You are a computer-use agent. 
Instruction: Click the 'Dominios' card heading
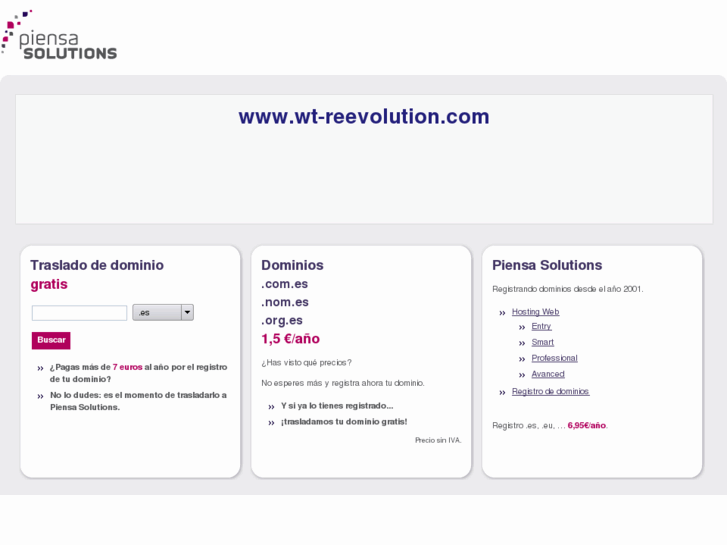[292, 265]
